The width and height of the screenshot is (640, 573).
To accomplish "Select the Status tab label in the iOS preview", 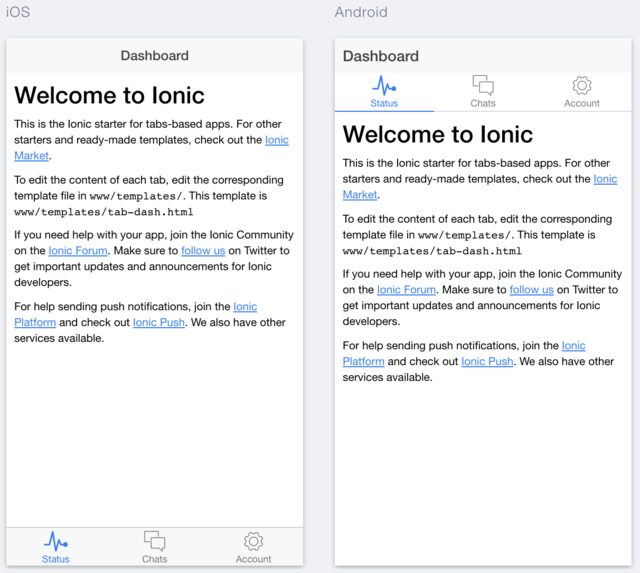I will tap(56, 559).
